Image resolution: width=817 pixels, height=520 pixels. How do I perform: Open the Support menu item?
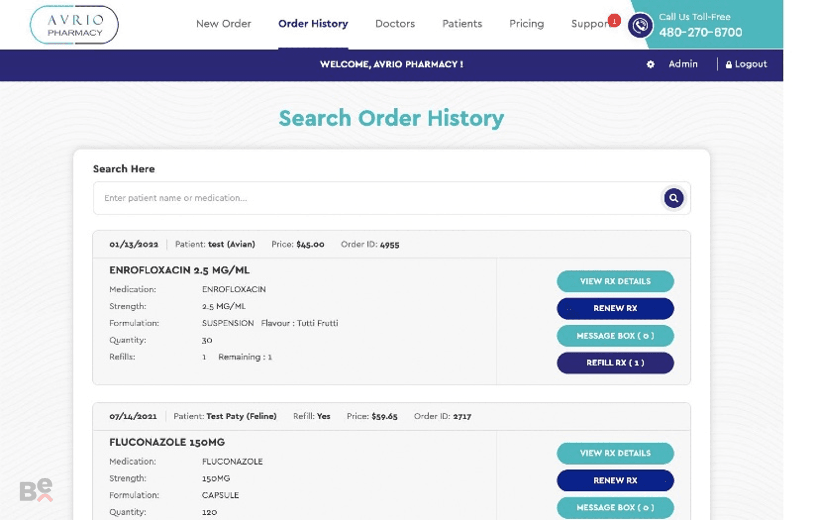[x=590, y=24]
